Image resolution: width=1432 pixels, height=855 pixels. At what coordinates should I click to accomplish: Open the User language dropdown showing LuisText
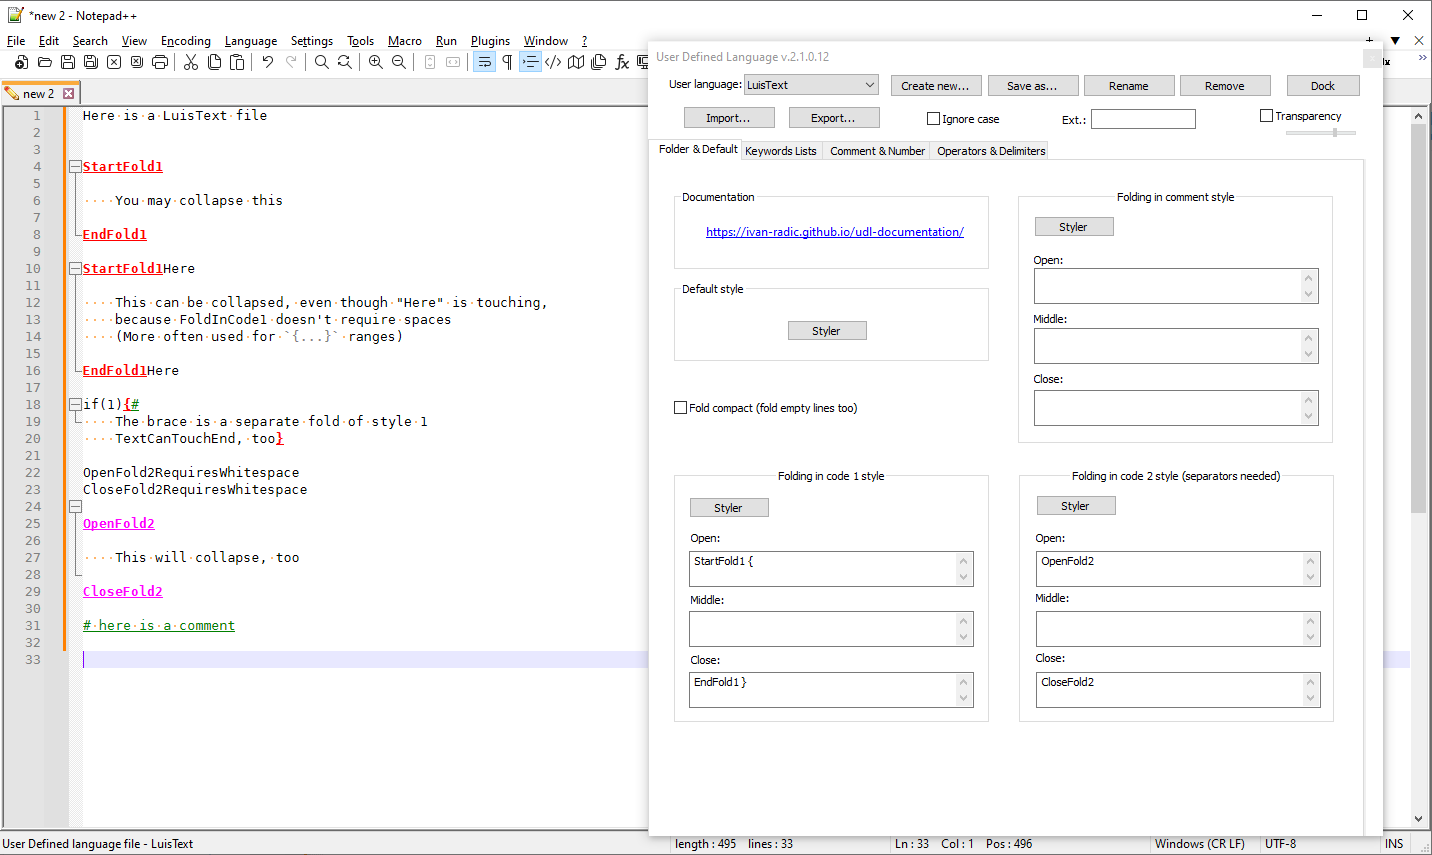click(811, 85)
